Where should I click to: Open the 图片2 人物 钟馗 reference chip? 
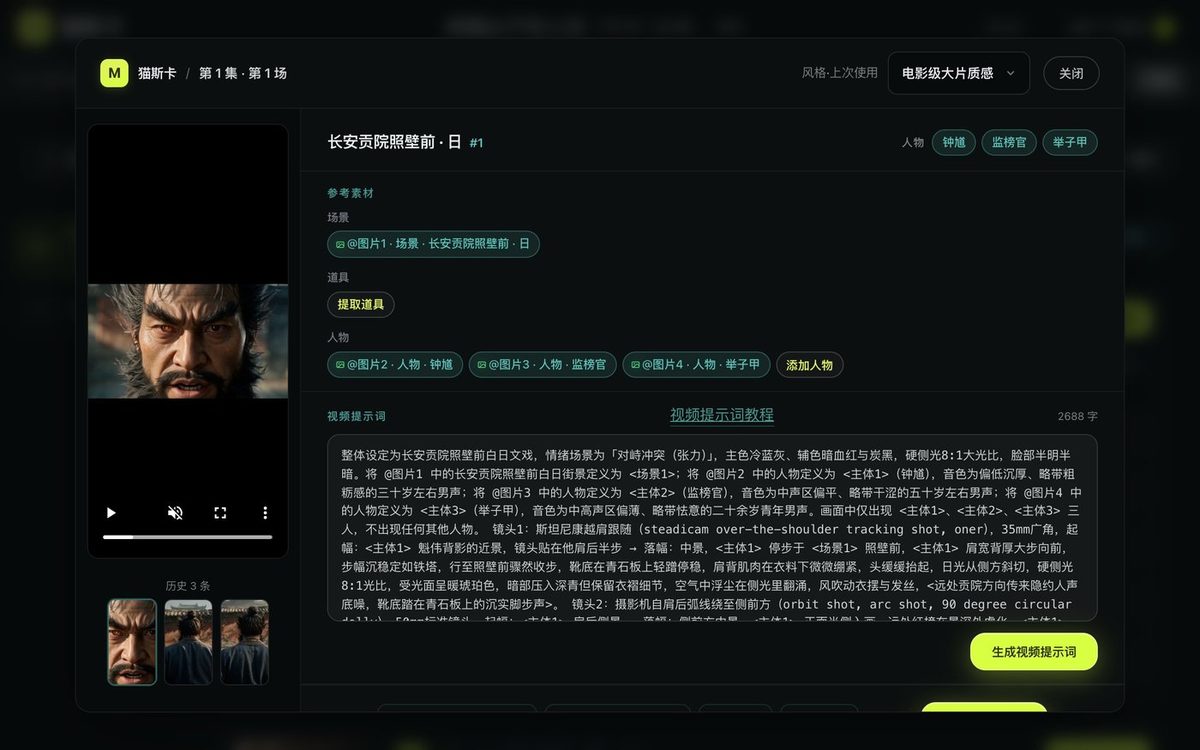395,365
